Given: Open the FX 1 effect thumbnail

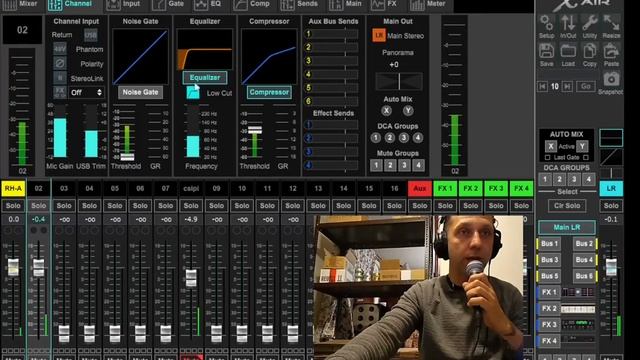Looking at the screenshot, I should 578,292.
